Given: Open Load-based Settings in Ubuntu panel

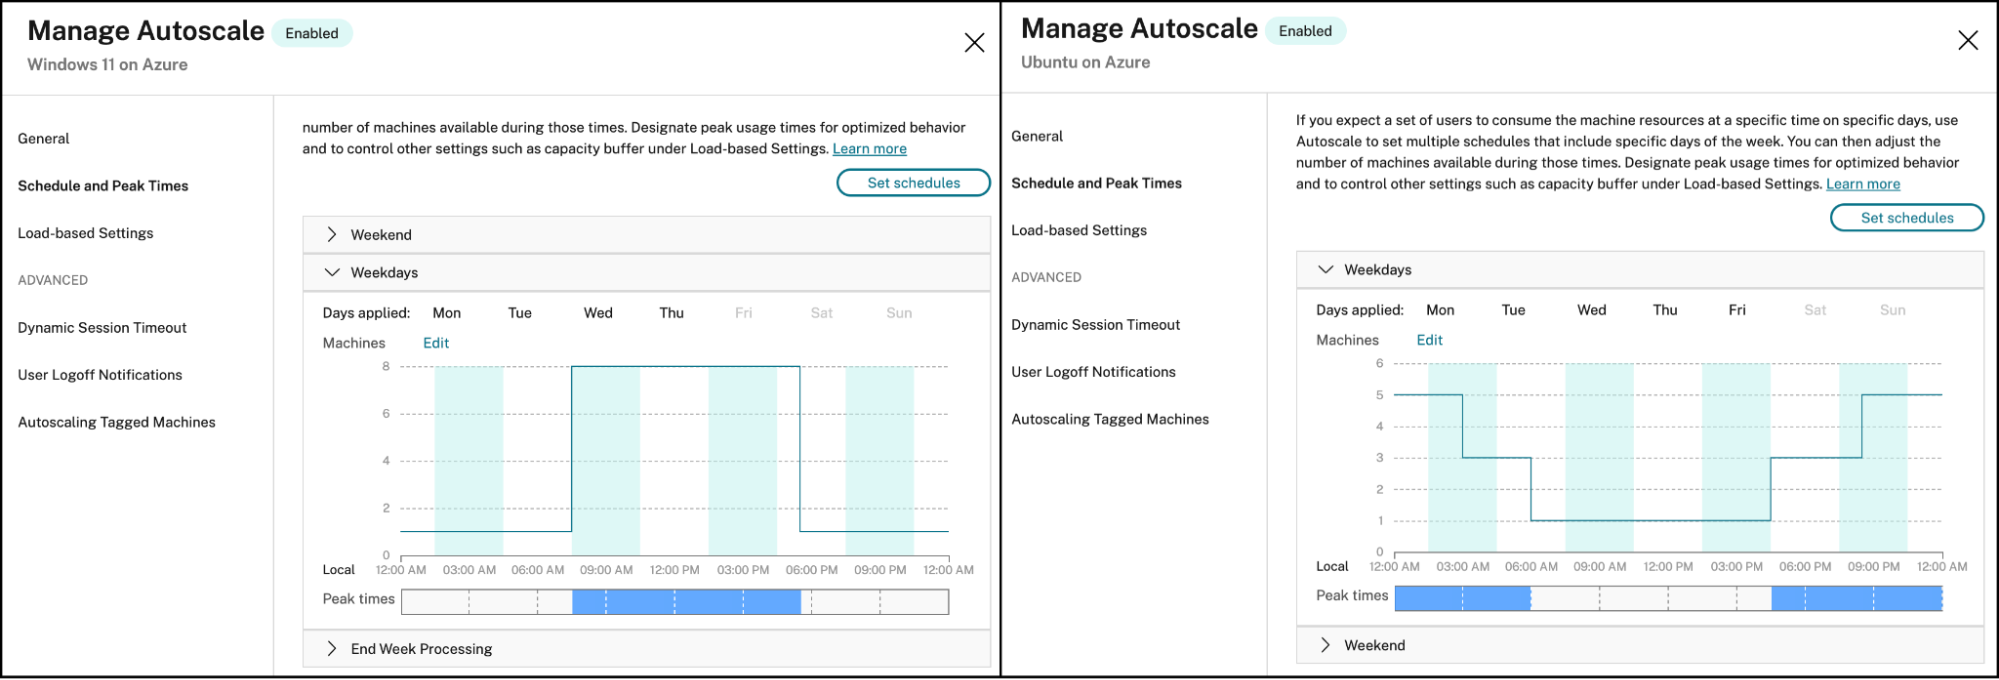Looking at the screenshot, I should (1078, 230).
